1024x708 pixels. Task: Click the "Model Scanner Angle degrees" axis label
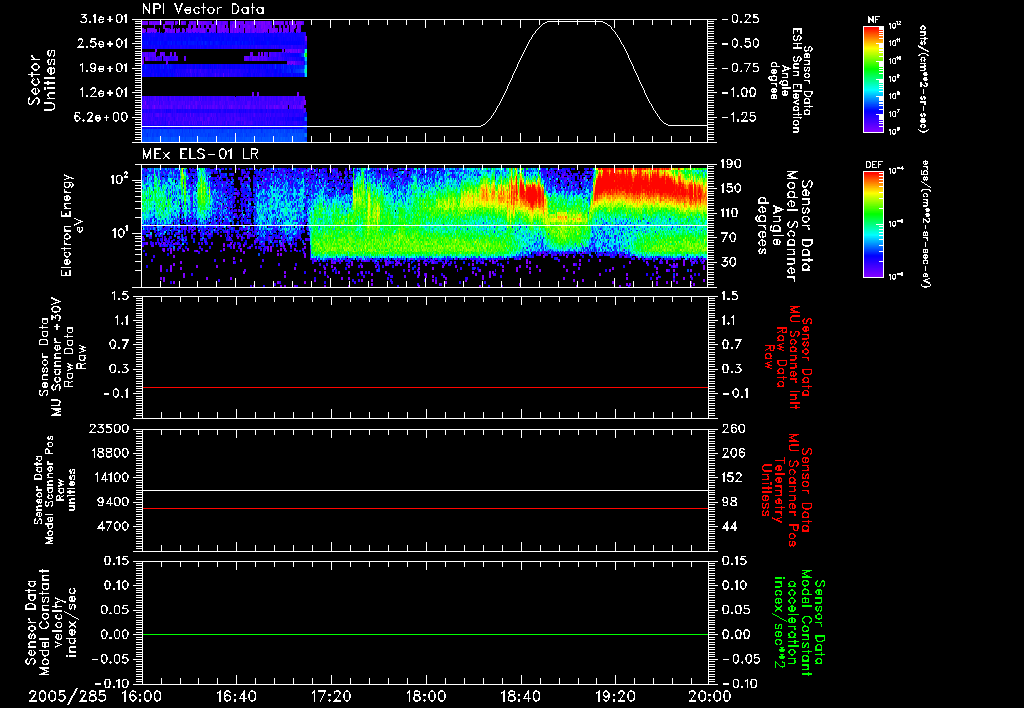783,226
